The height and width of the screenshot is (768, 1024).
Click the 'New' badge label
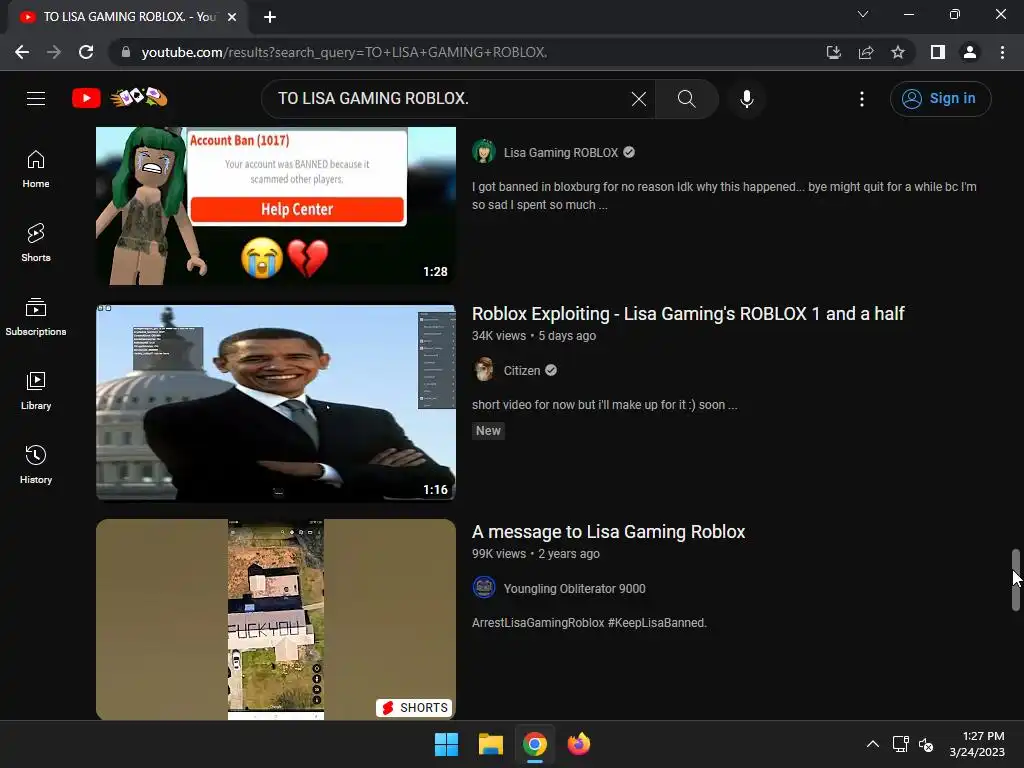[x=488, y=430]
